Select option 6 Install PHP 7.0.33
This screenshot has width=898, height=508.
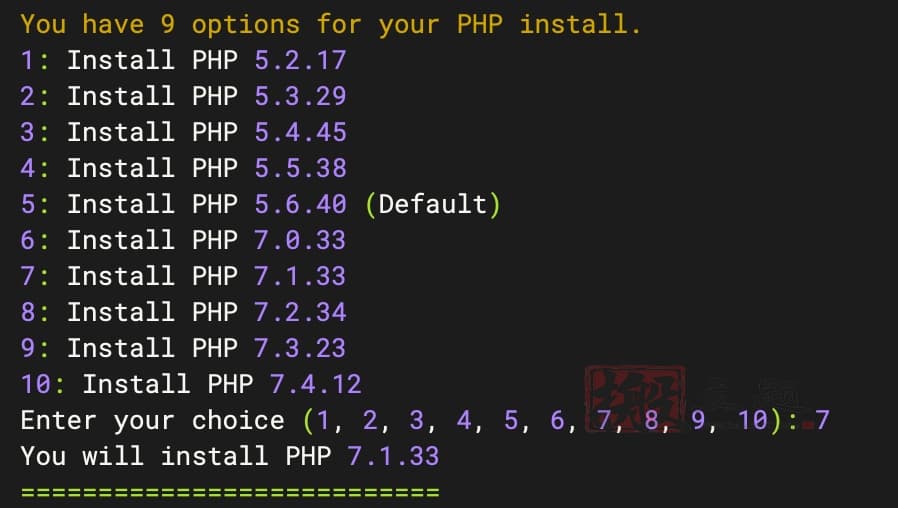(x=183, y=241)
